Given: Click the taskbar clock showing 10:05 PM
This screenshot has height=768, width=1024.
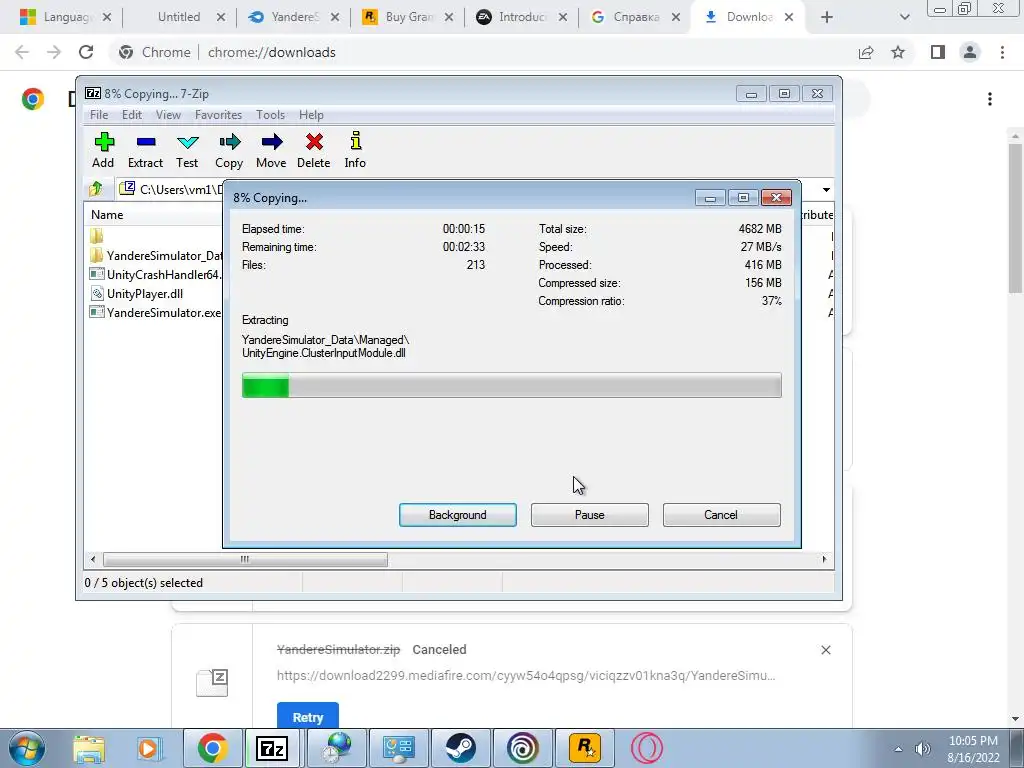Looking at the screenshot, I should point(973,748).
